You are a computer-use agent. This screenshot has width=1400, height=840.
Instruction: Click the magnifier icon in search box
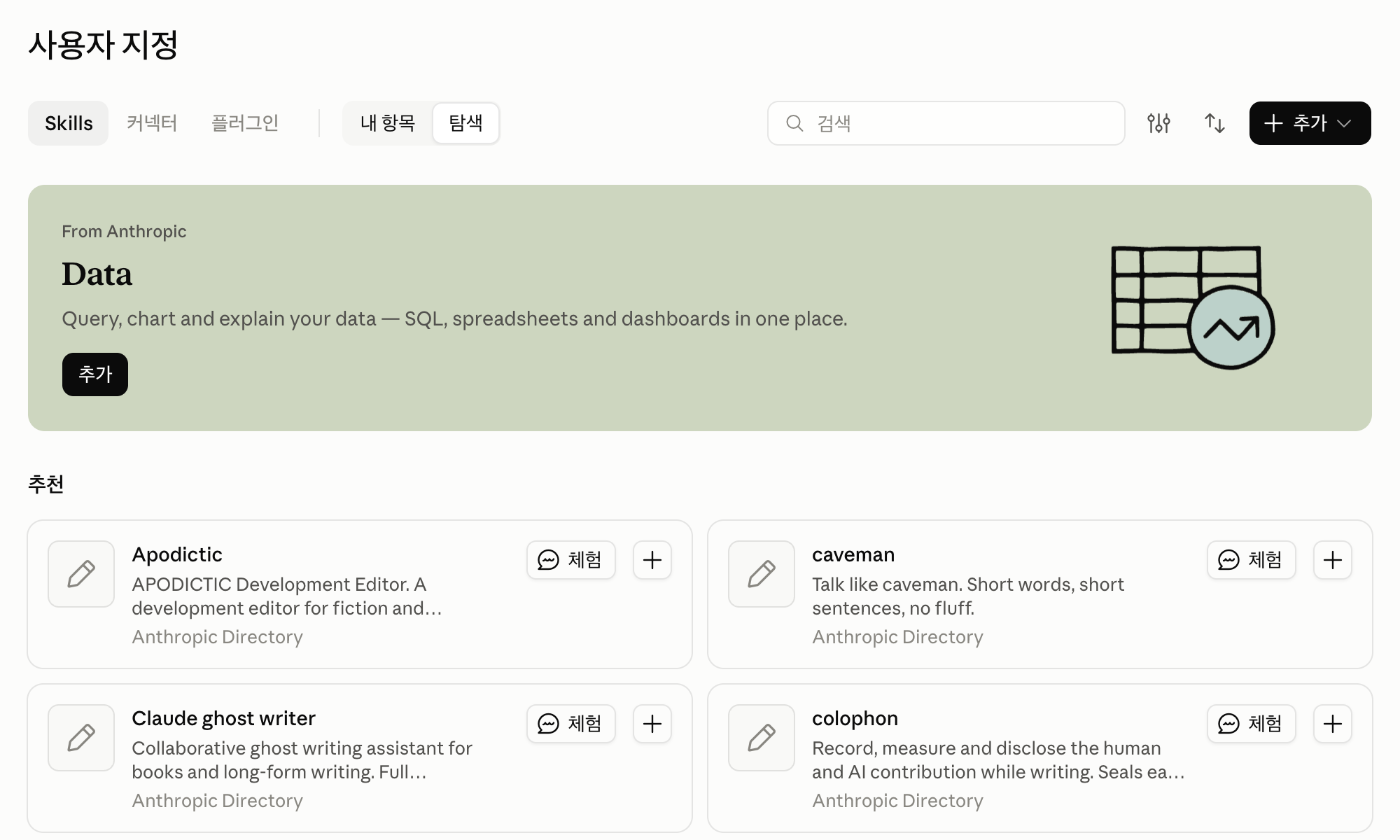795,123
